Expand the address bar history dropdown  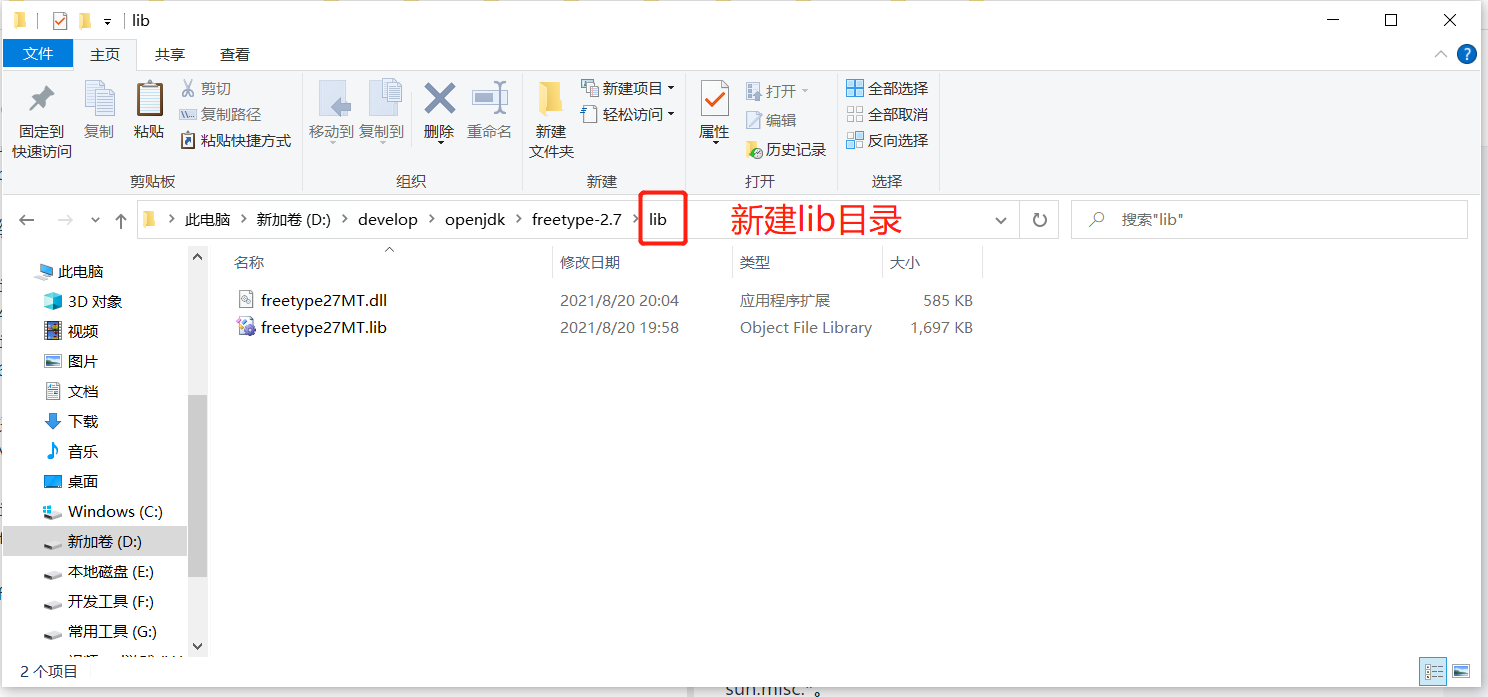pyautogui.click(x=1001, y=220)
